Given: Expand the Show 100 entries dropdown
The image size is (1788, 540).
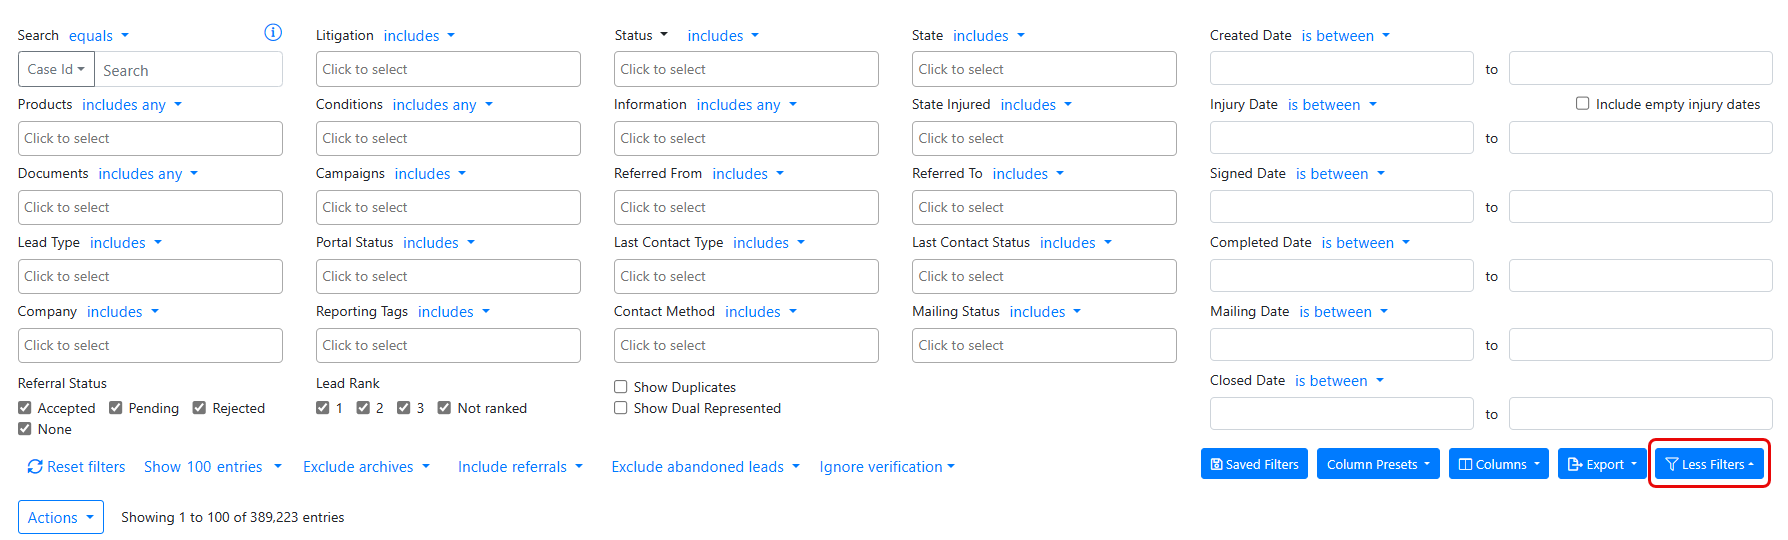Looking at the screenshot, I should pos(212,467).
